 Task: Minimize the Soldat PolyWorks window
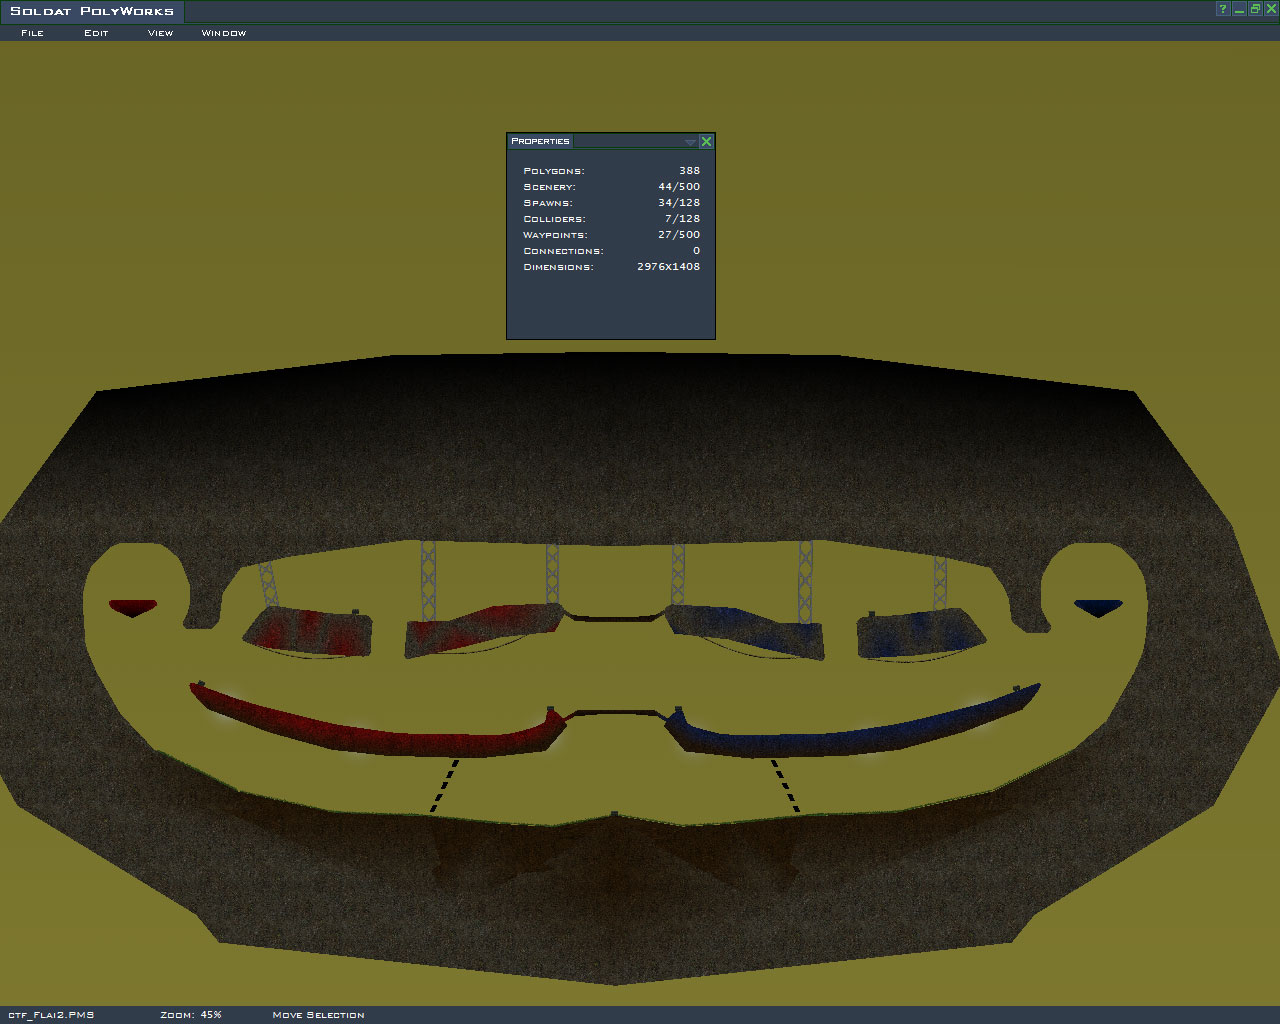[1239, 9]
